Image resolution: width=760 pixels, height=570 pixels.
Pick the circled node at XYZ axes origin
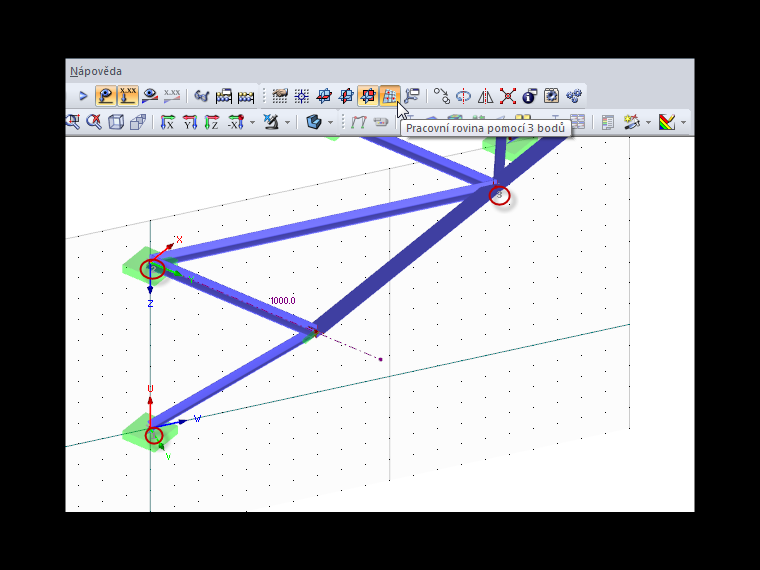pos(152,269)
